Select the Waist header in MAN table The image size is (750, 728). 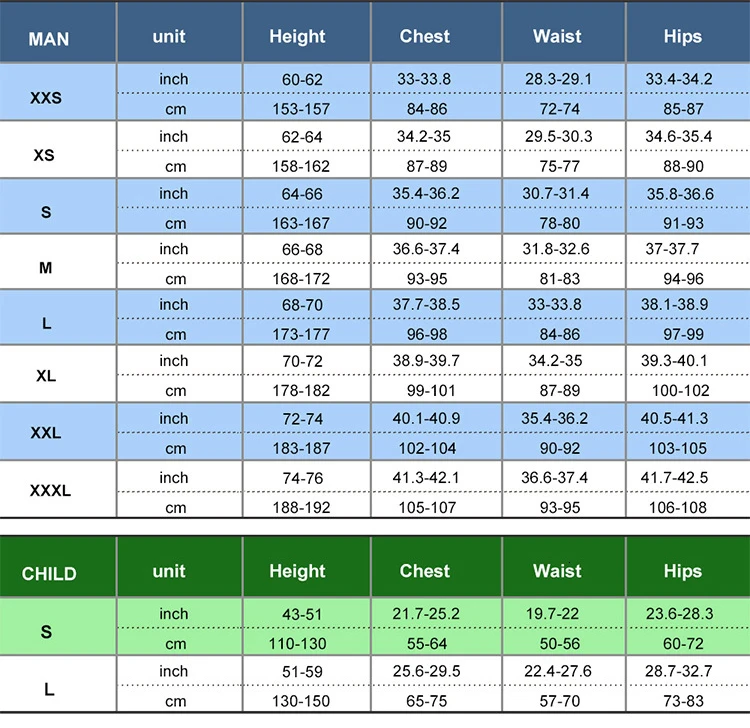coord(557,37)
